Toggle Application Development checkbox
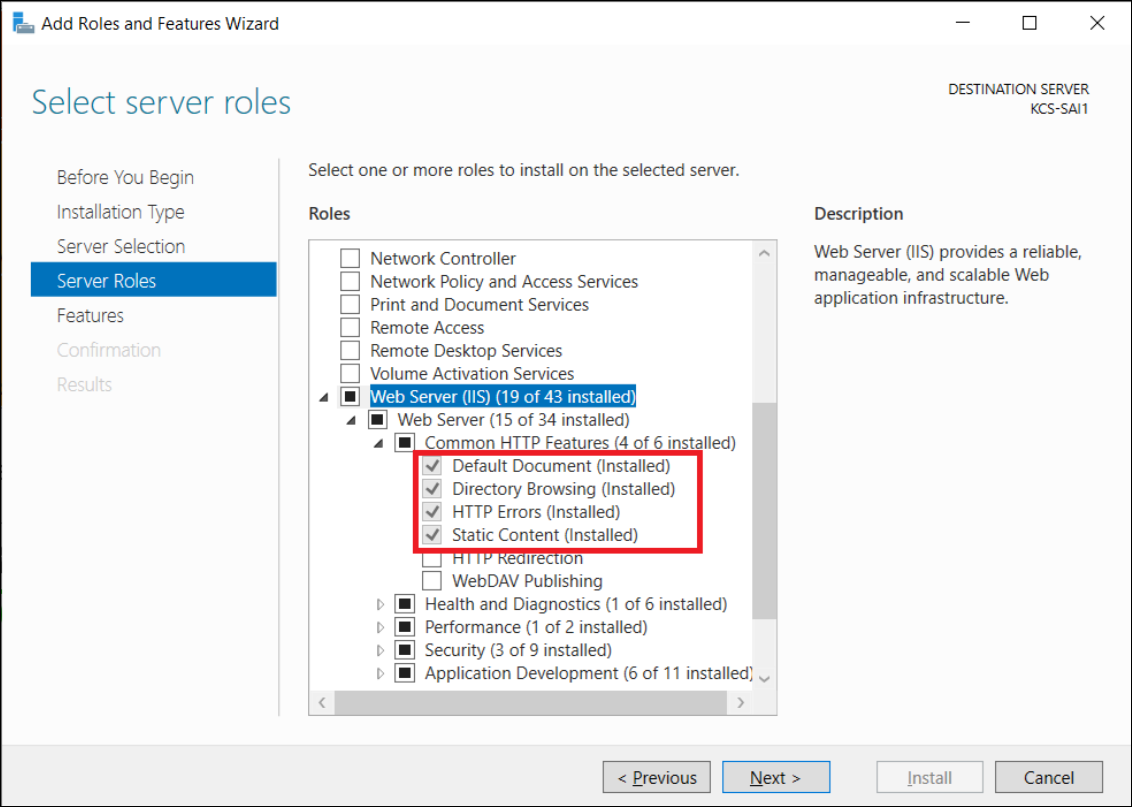Screen dimensions: 1132x807 pos(405,673)
